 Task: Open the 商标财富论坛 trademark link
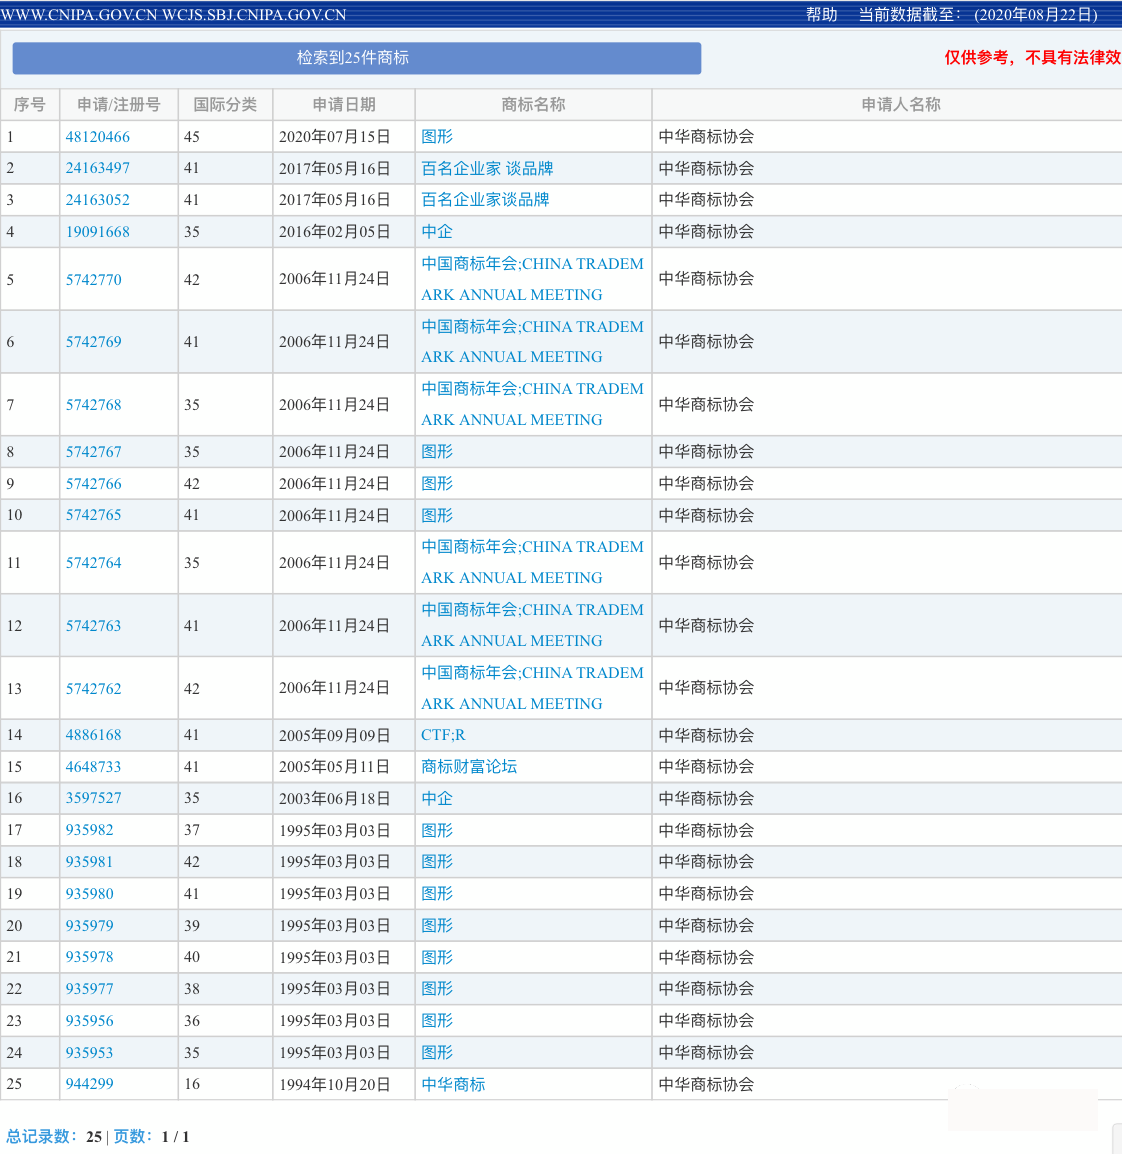tap(469, 767)
